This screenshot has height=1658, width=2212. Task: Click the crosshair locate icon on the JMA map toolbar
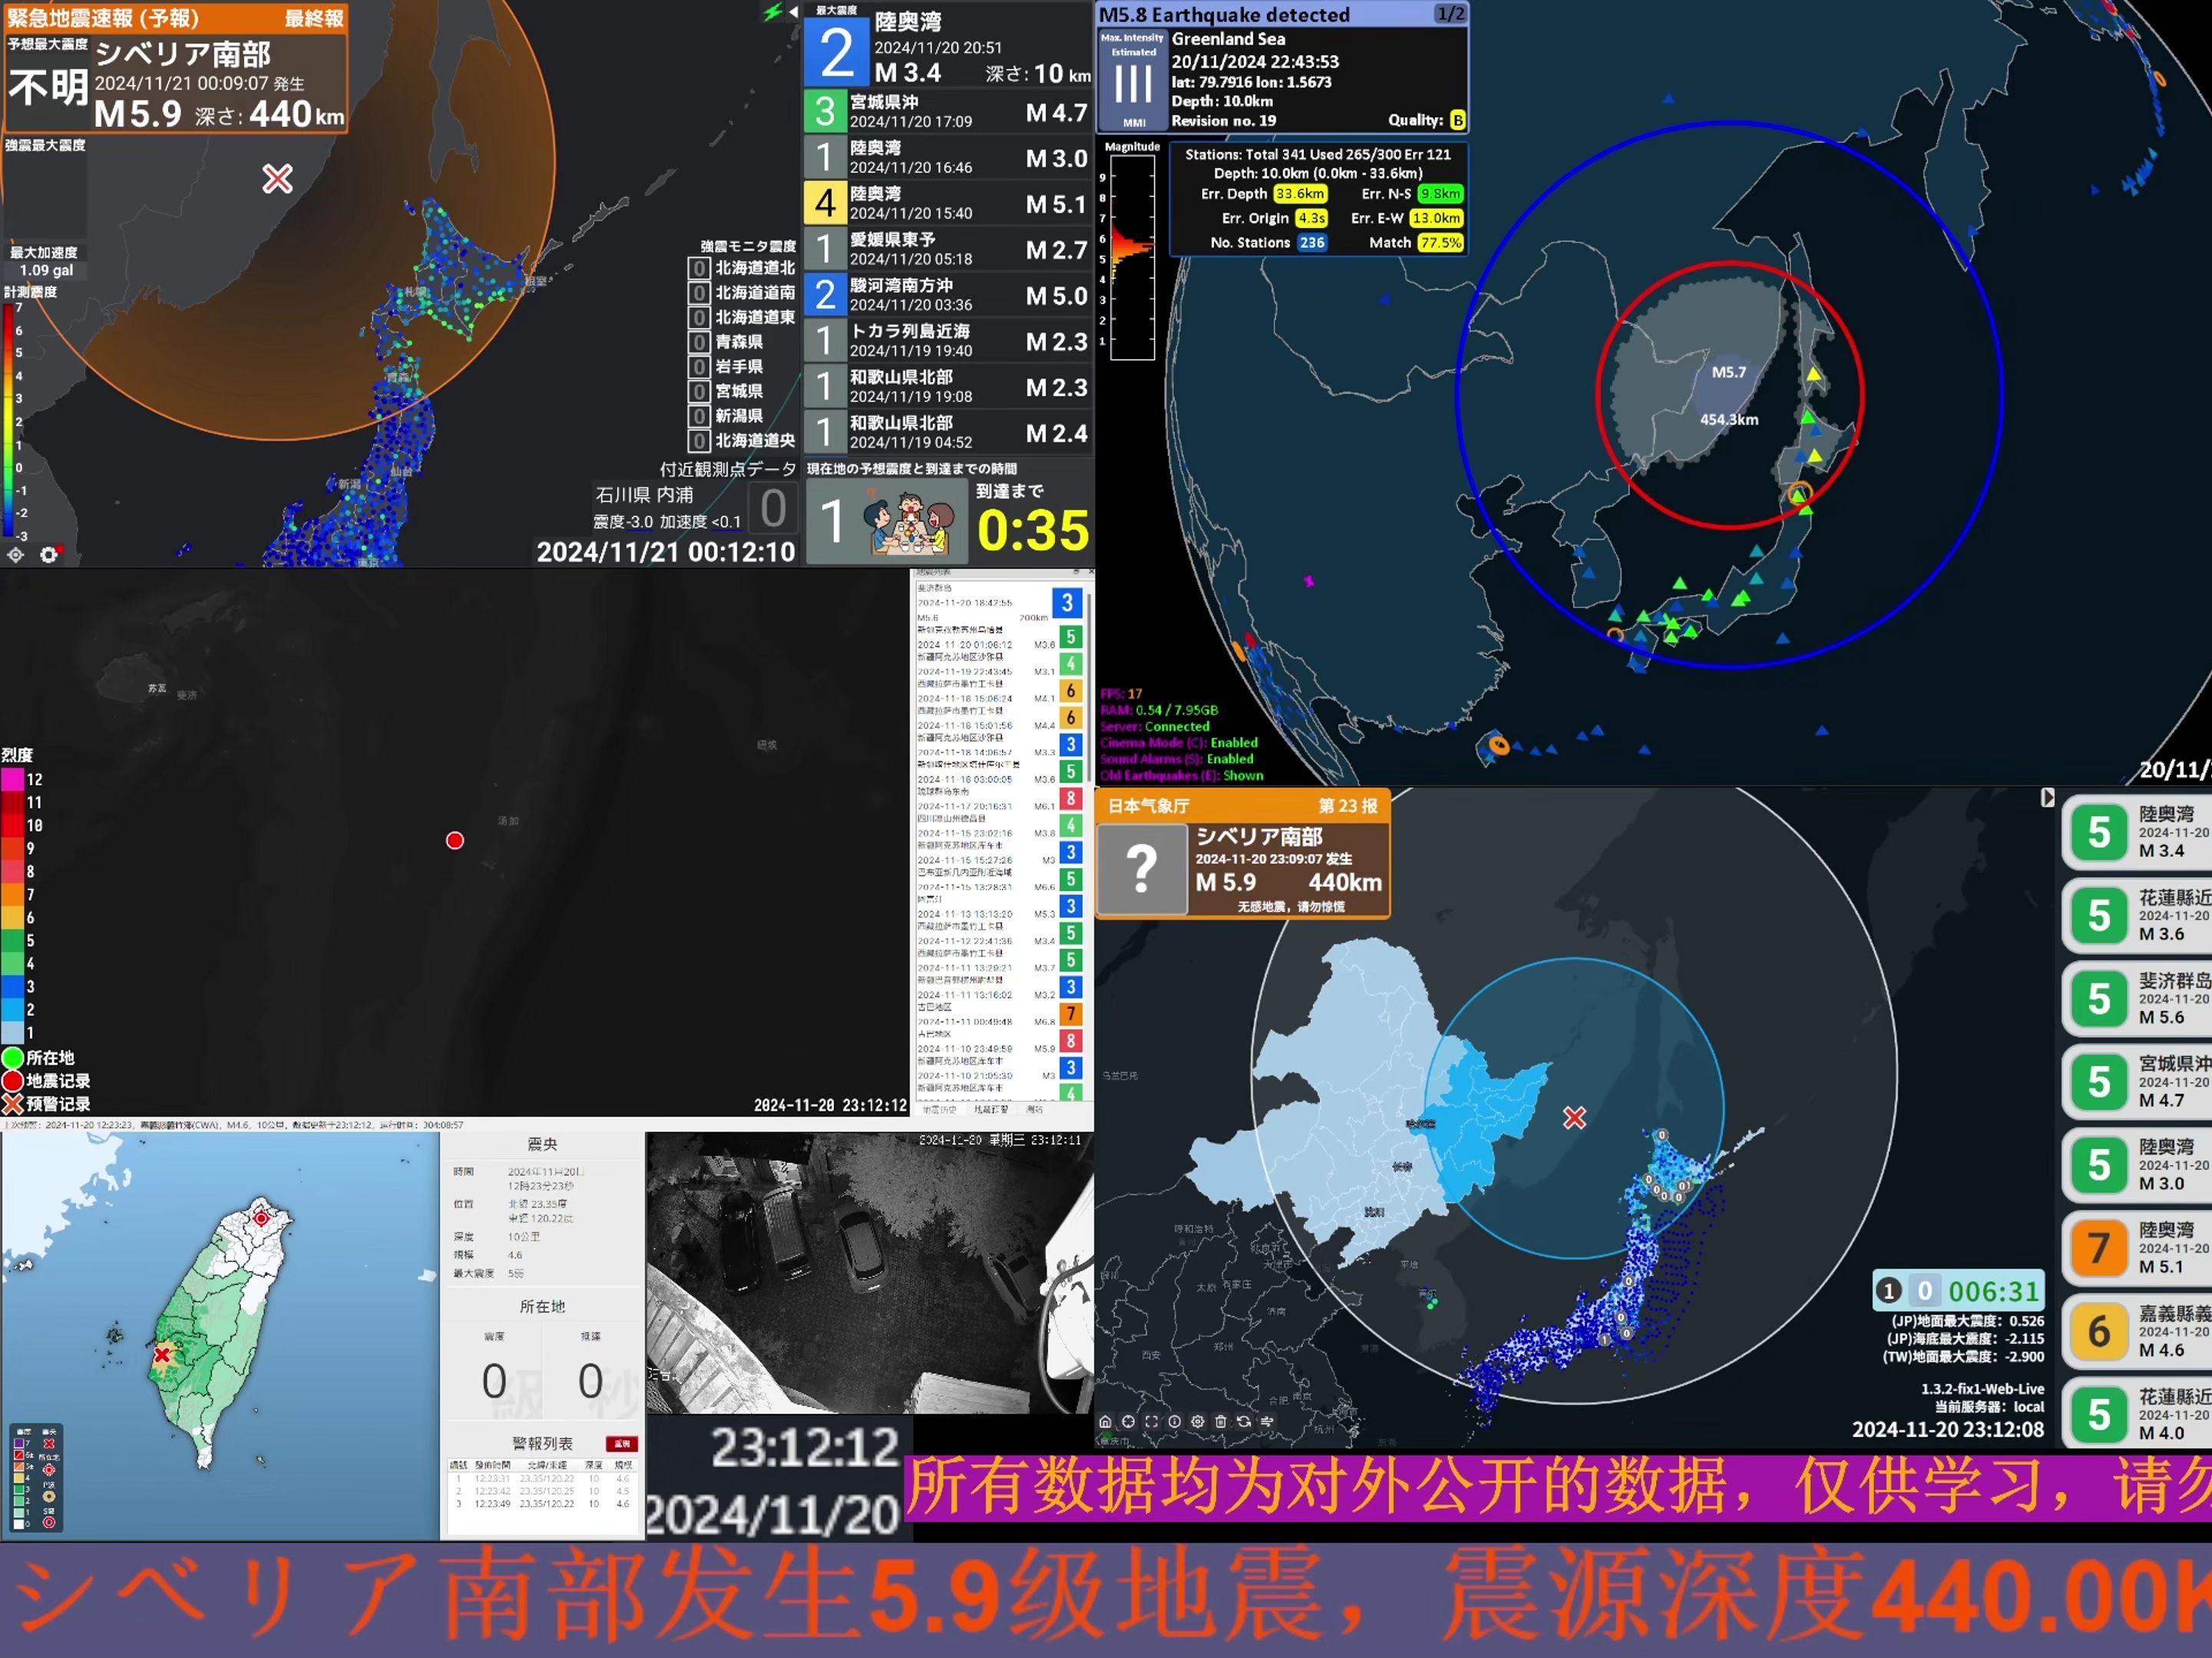coord(1128,1421)
